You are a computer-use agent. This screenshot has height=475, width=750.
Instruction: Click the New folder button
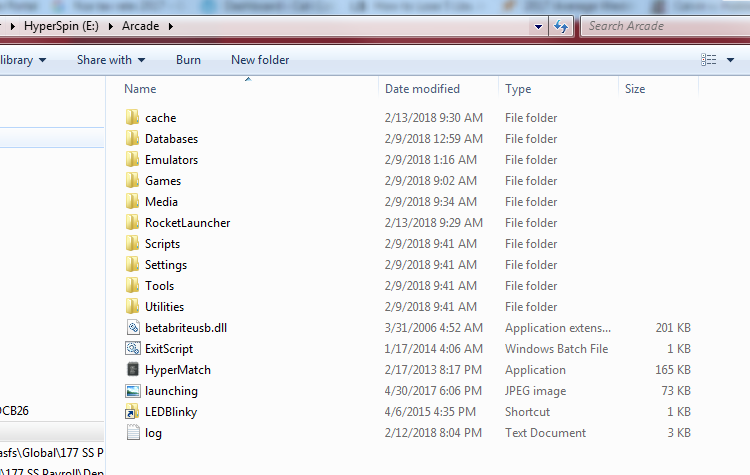click(x=260, y=60)
